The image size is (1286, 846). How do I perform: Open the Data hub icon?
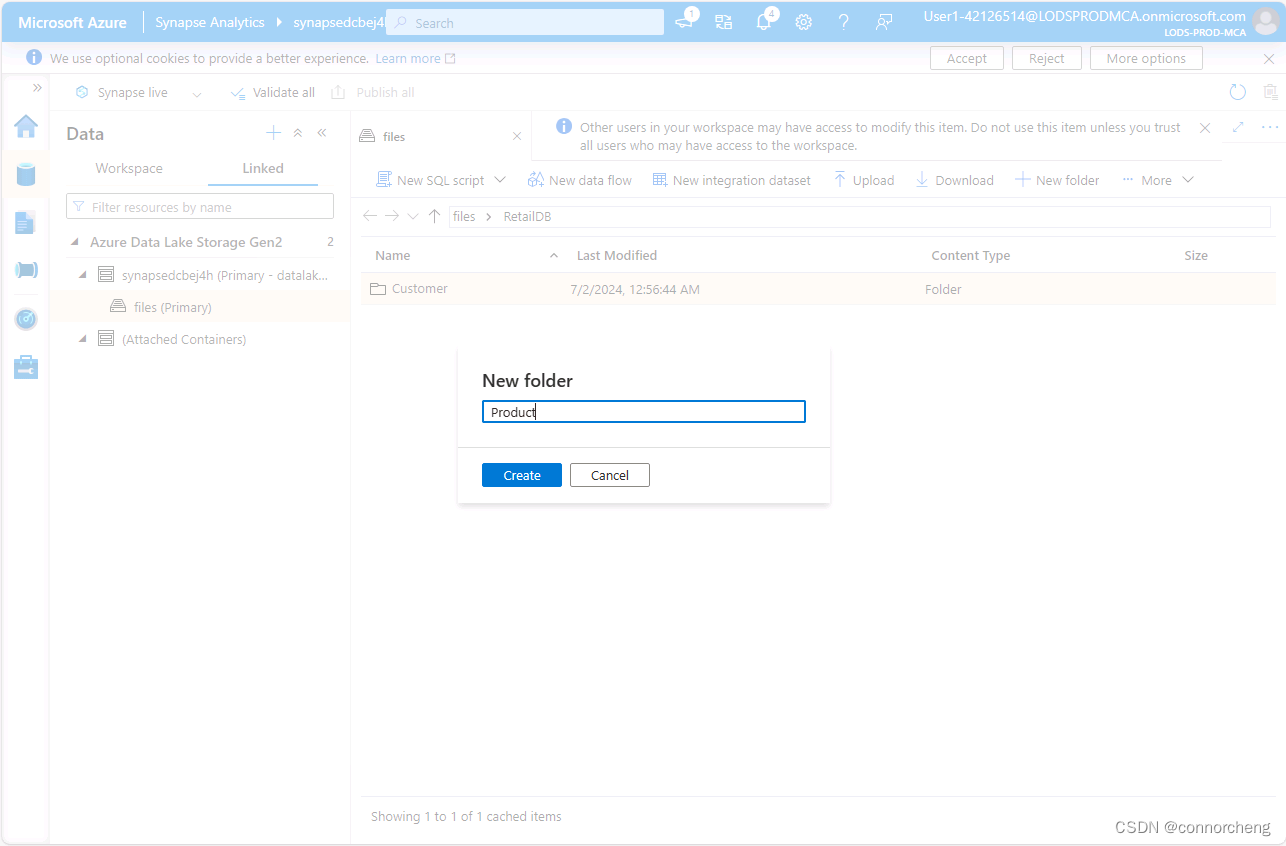(26, 174)
